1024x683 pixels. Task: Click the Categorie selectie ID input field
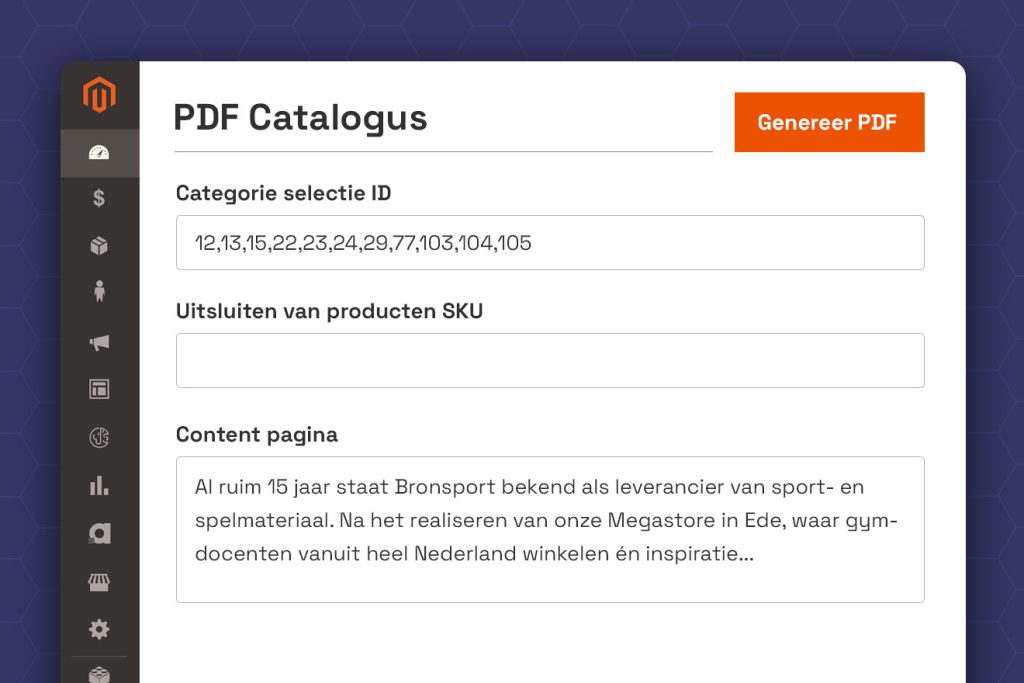coord(549,243)
